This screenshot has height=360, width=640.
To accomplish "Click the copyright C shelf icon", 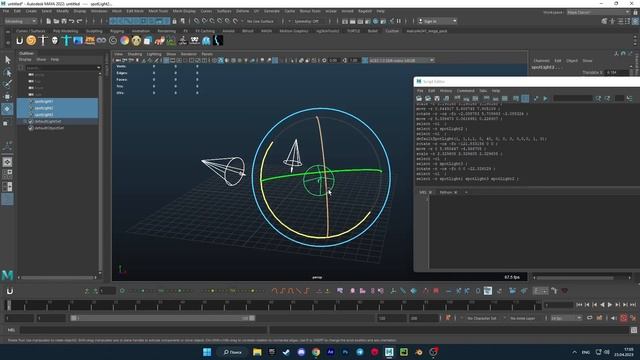I will [113, 40].
